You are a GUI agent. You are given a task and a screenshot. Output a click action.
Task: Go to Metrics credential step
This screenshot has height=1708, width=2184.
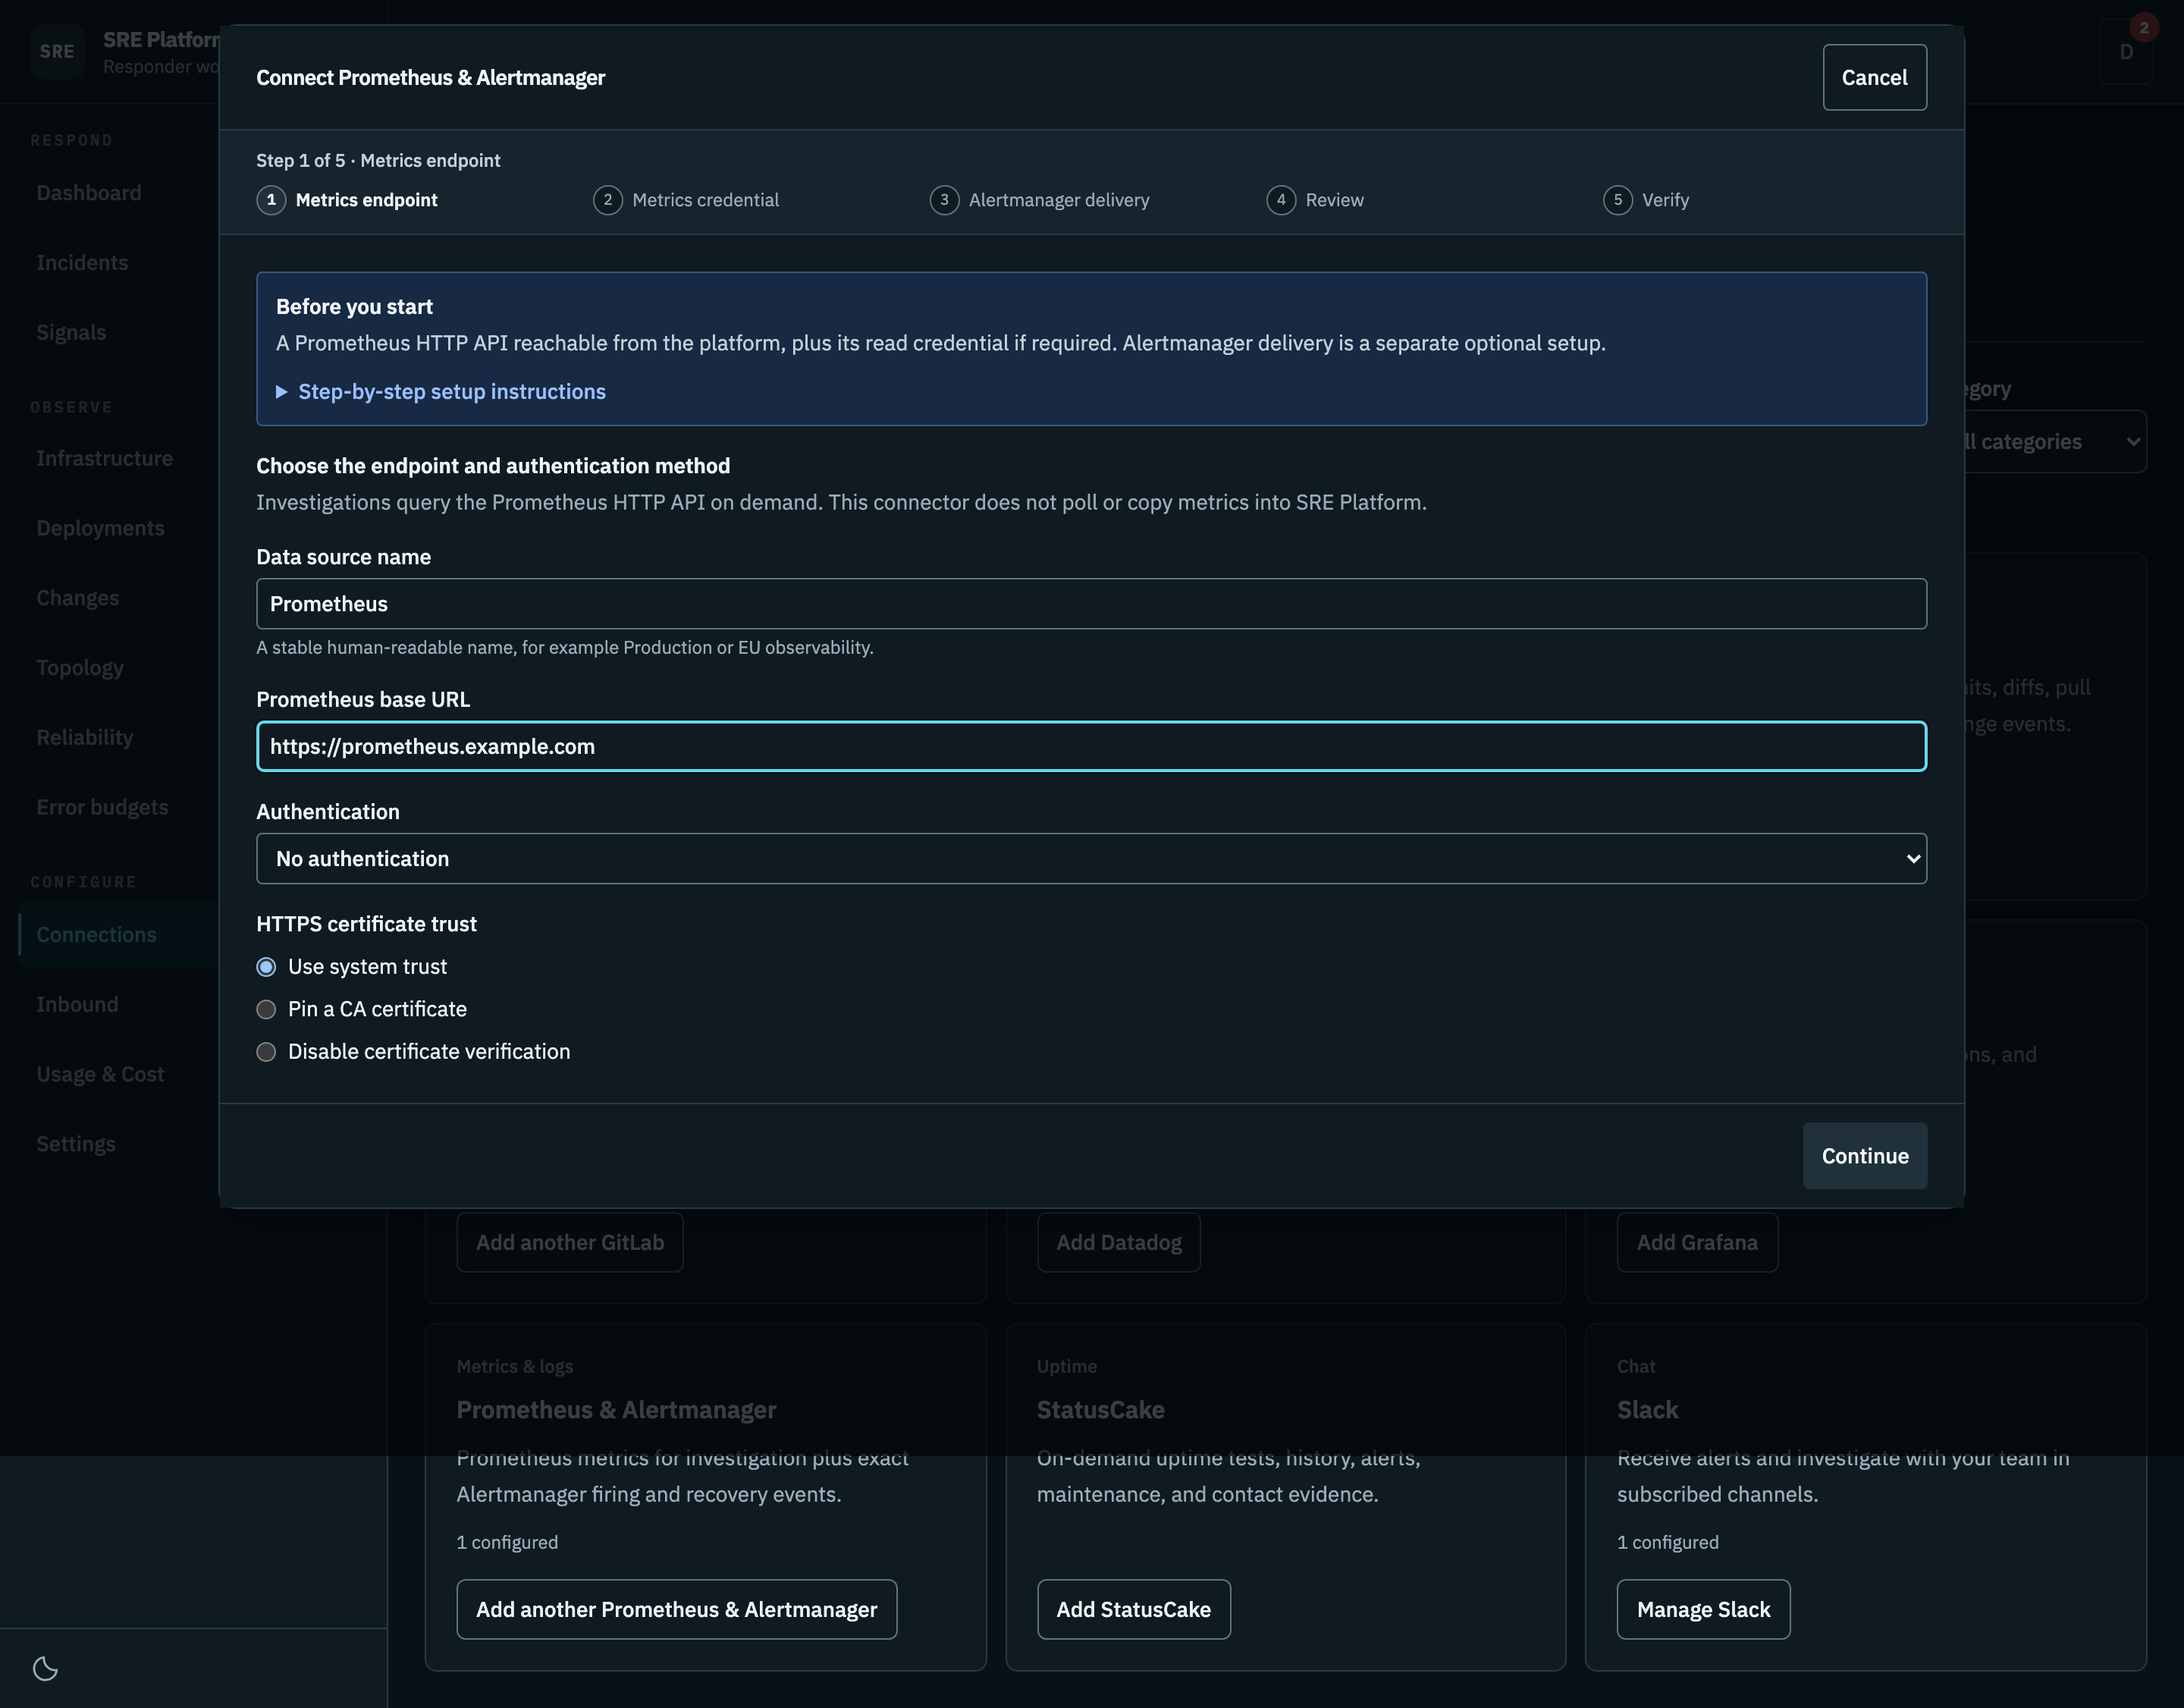pos(686,200)
